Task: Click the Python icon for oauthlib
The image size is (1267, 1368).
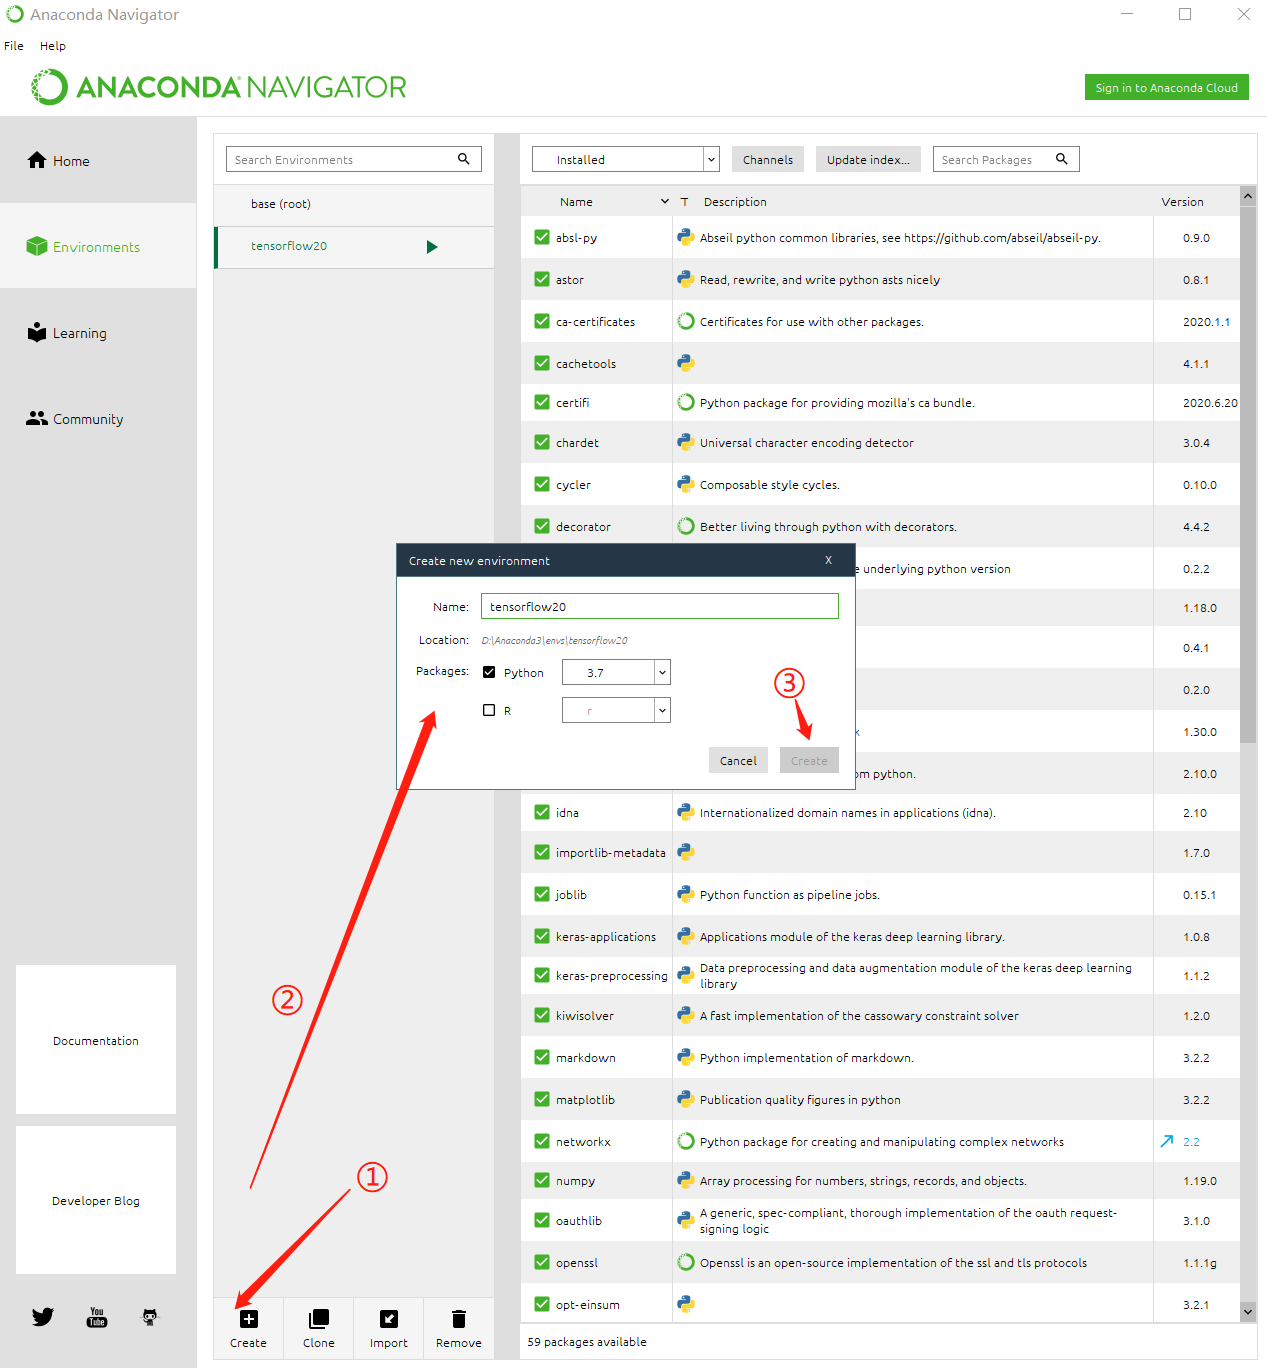Action: coord(686,1220)
